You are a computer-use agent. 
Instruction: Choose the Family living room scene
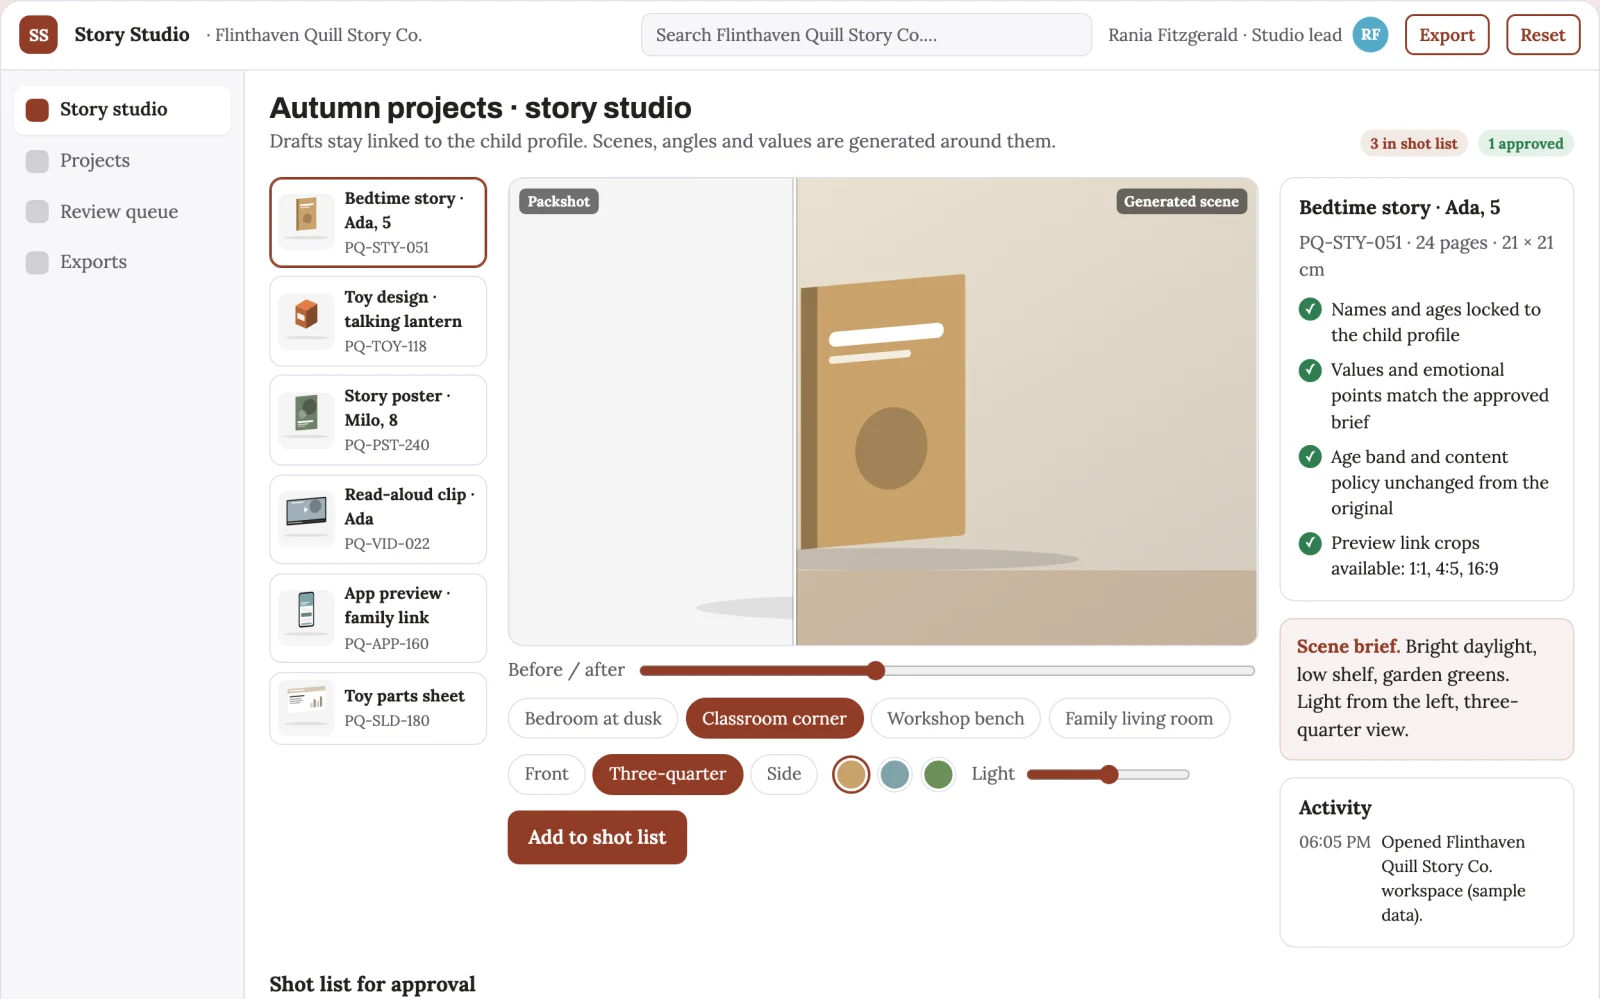click(1139, 718)
